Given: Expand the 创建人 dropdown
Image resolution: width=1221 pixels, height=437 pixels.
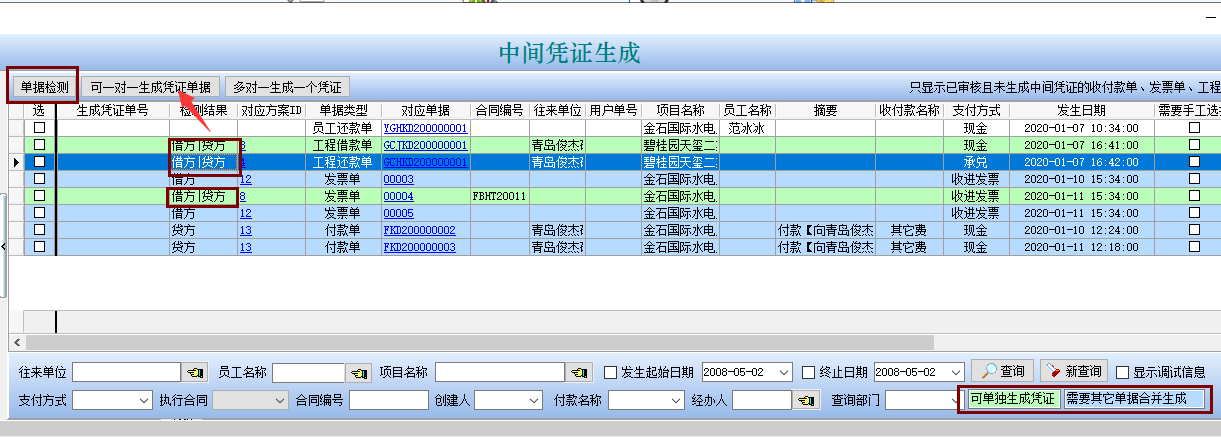Looking at the screenshot, I should tap(537, 400).
